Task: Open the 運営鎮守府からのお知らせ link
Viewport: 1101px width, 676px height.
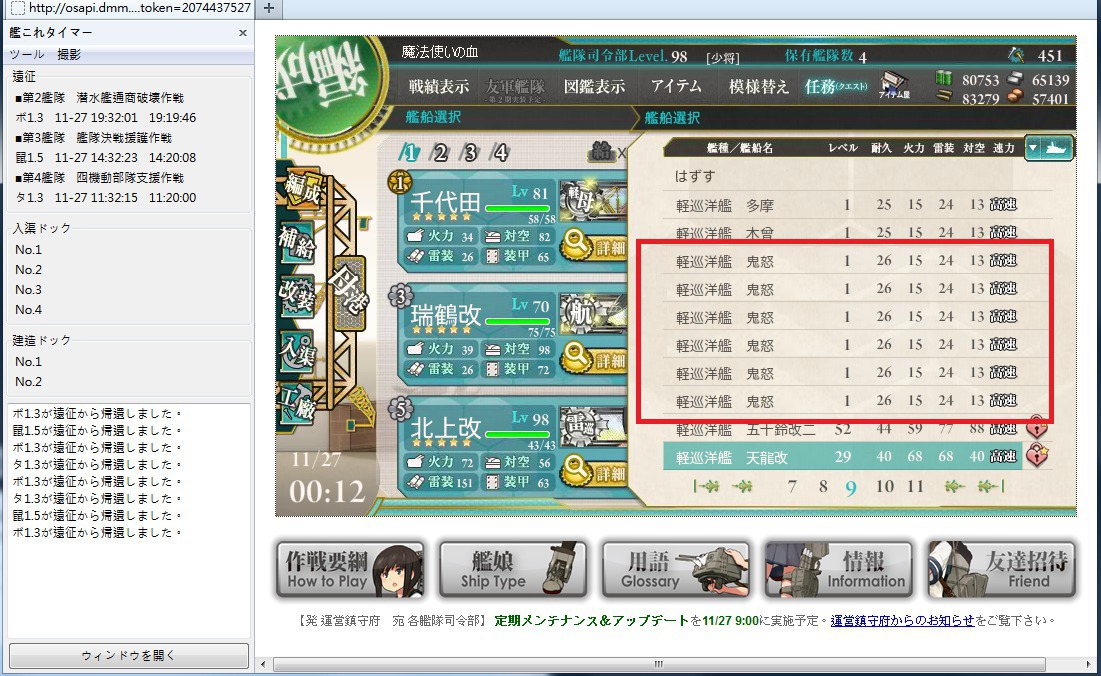Action: [902, 621]
